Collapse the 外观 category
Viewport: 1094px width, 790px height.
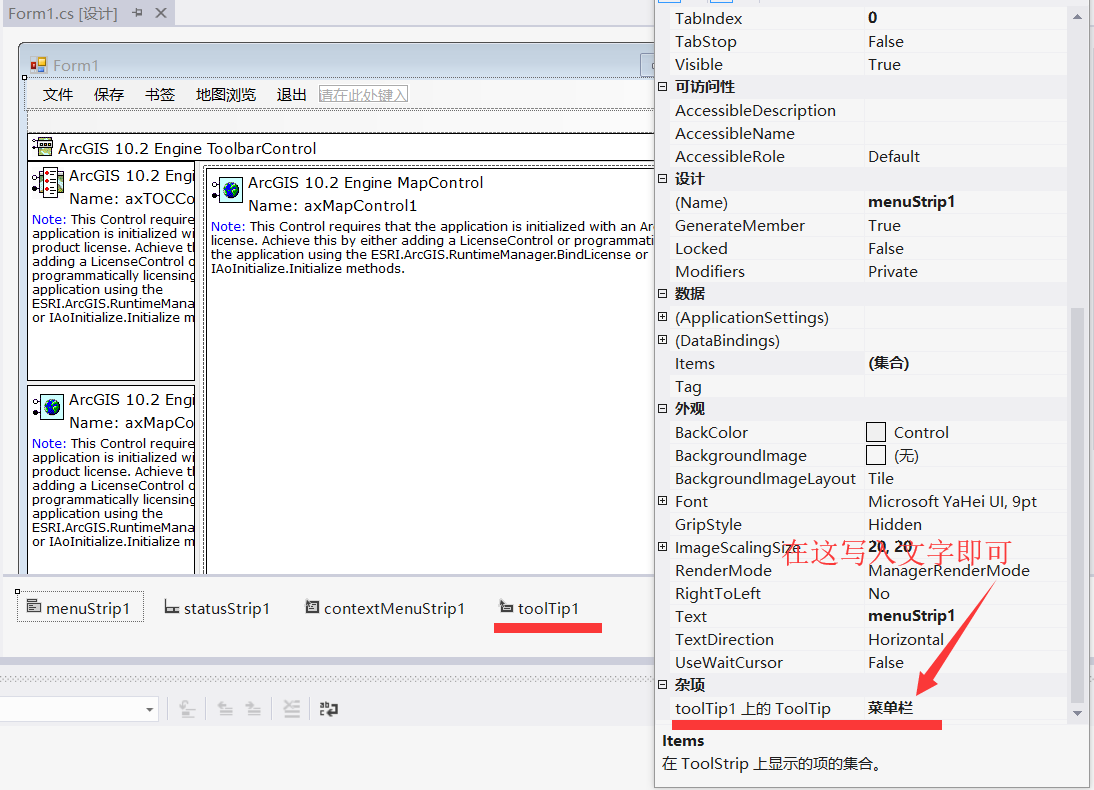pos(662,409)
